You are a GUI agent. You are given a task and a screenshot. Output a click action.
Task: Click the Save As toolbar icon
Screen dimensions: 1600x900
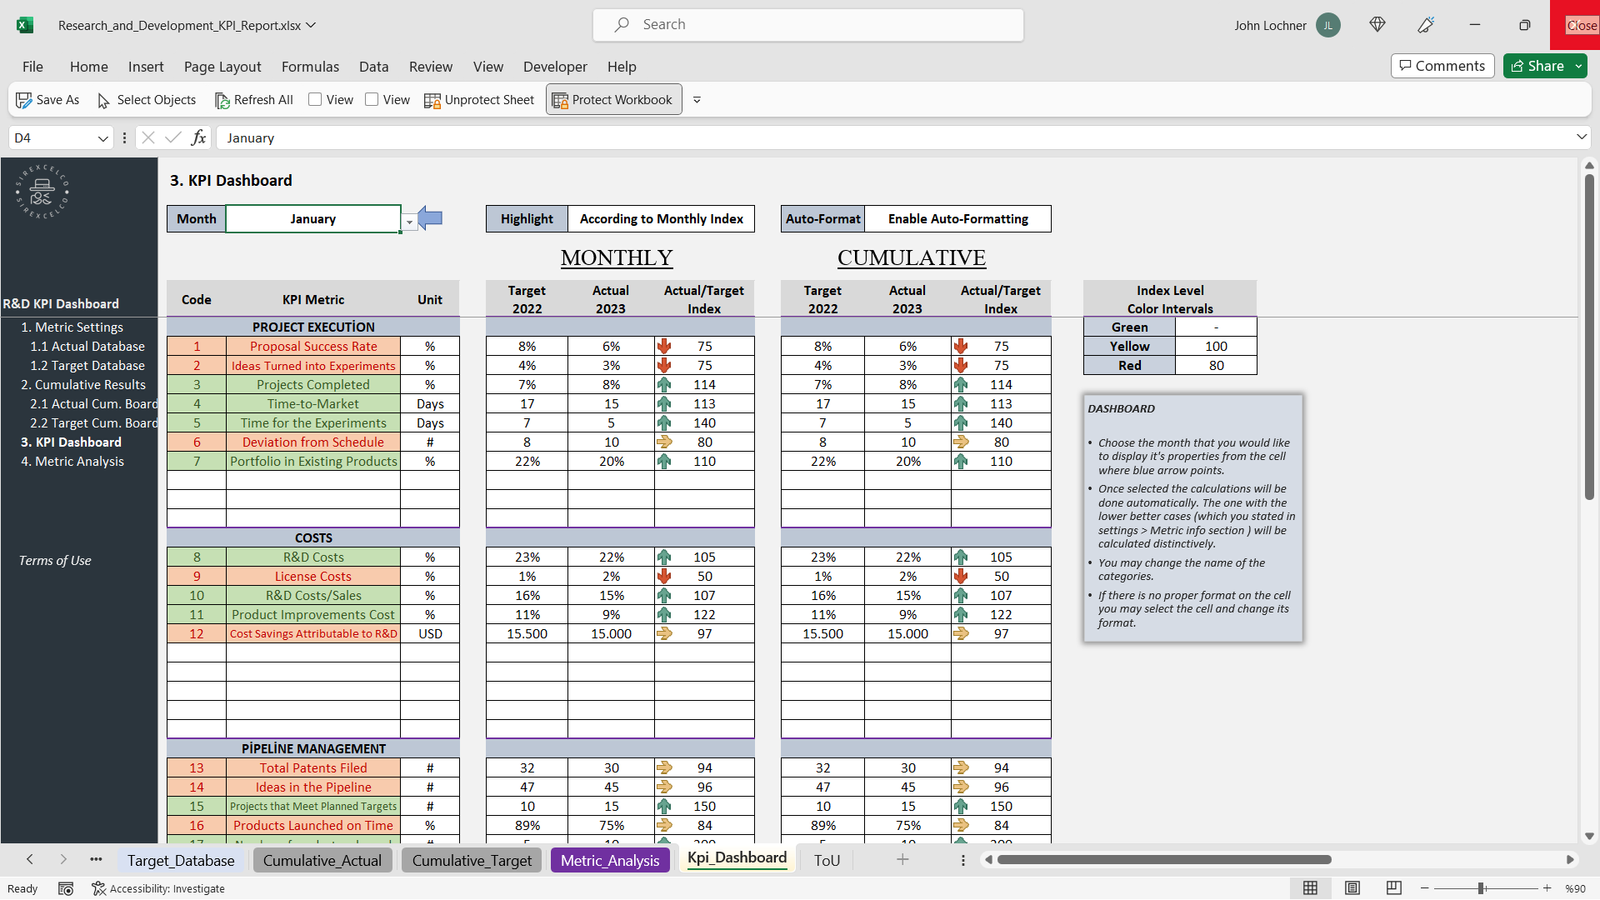point(24,100)
